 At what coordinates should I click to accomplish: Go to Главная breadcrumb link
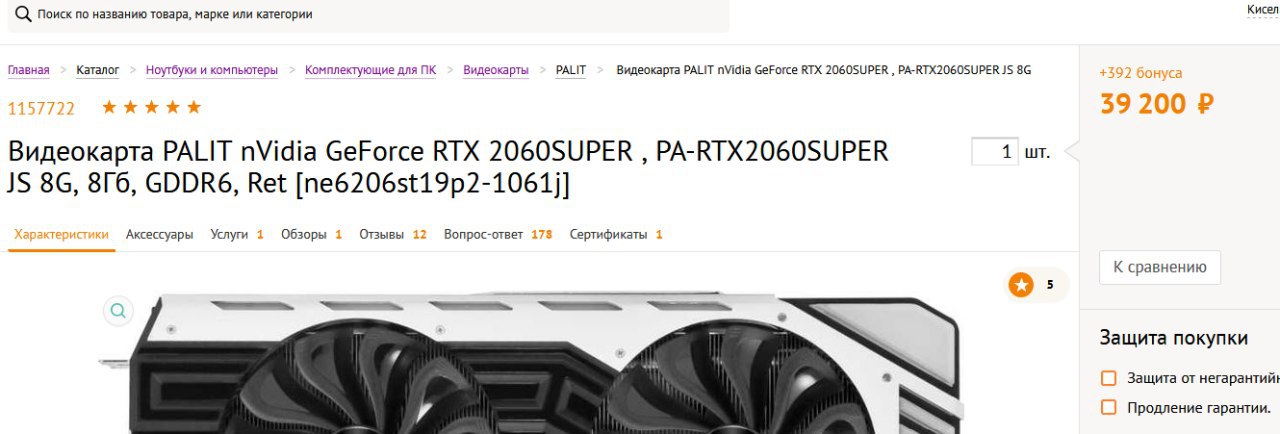point(28,70)
